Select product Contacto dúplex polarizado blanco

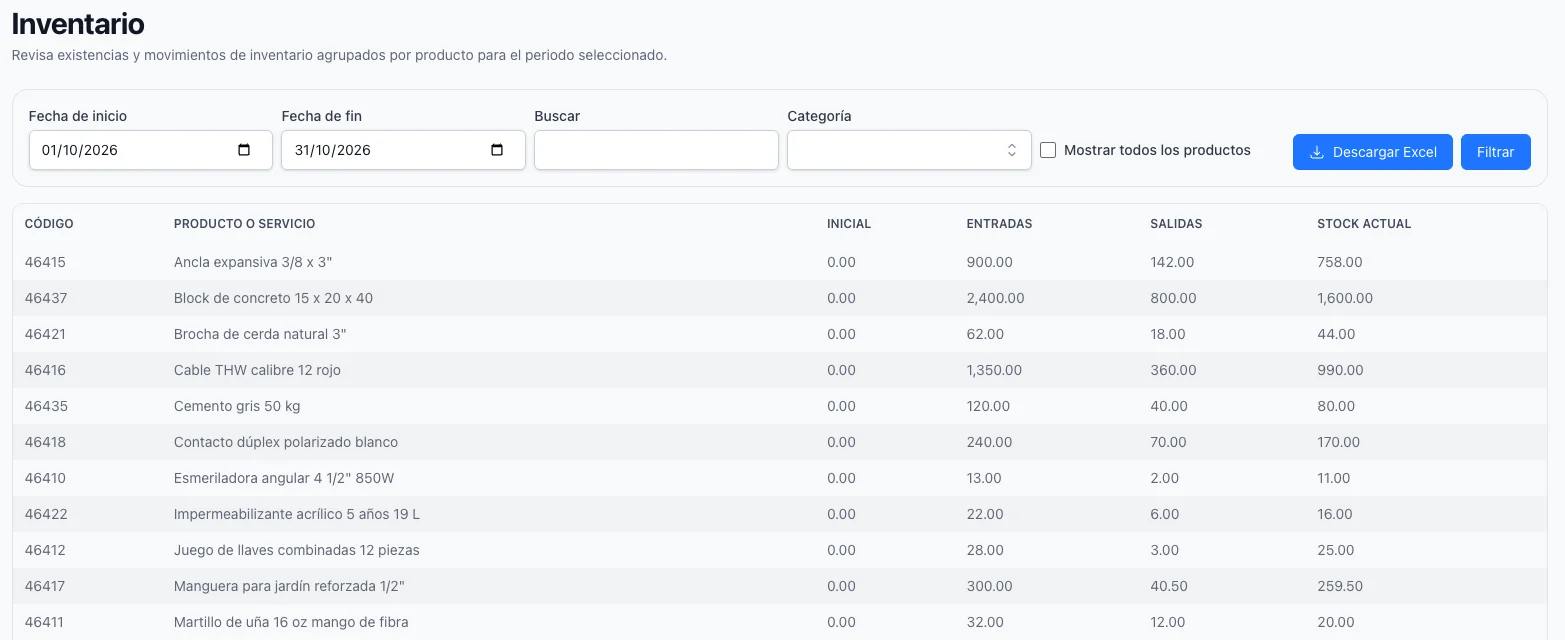click(x=286, y=442)
